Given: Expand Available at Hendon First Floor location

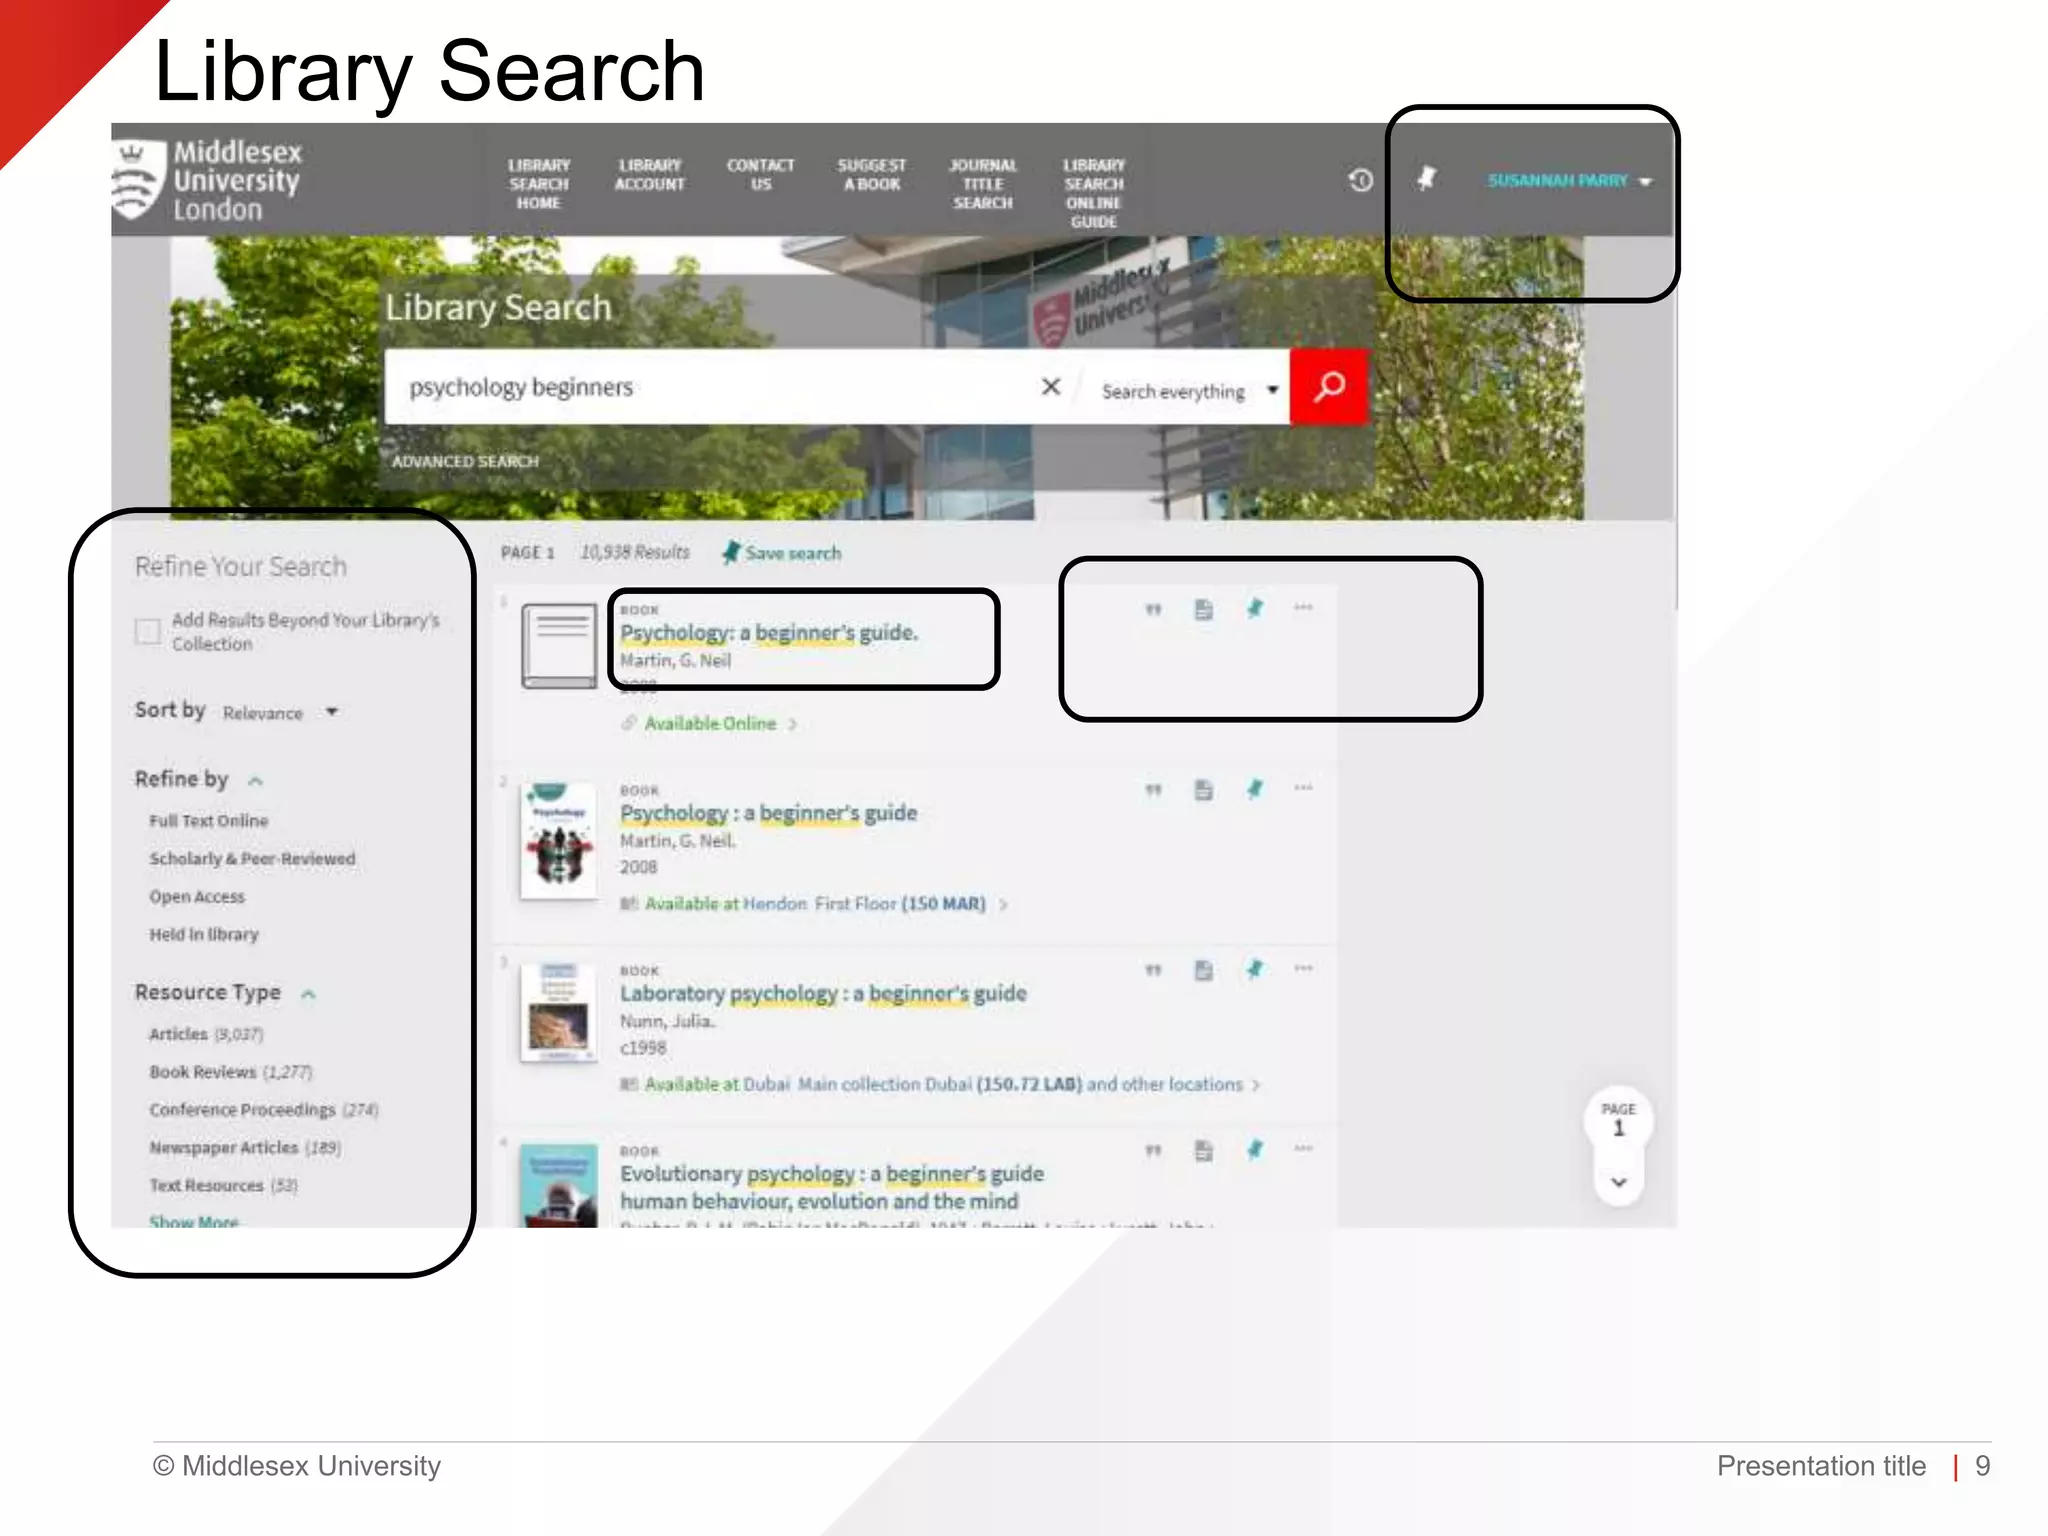Looking at the screenshot, I should (x=814, y=904).
